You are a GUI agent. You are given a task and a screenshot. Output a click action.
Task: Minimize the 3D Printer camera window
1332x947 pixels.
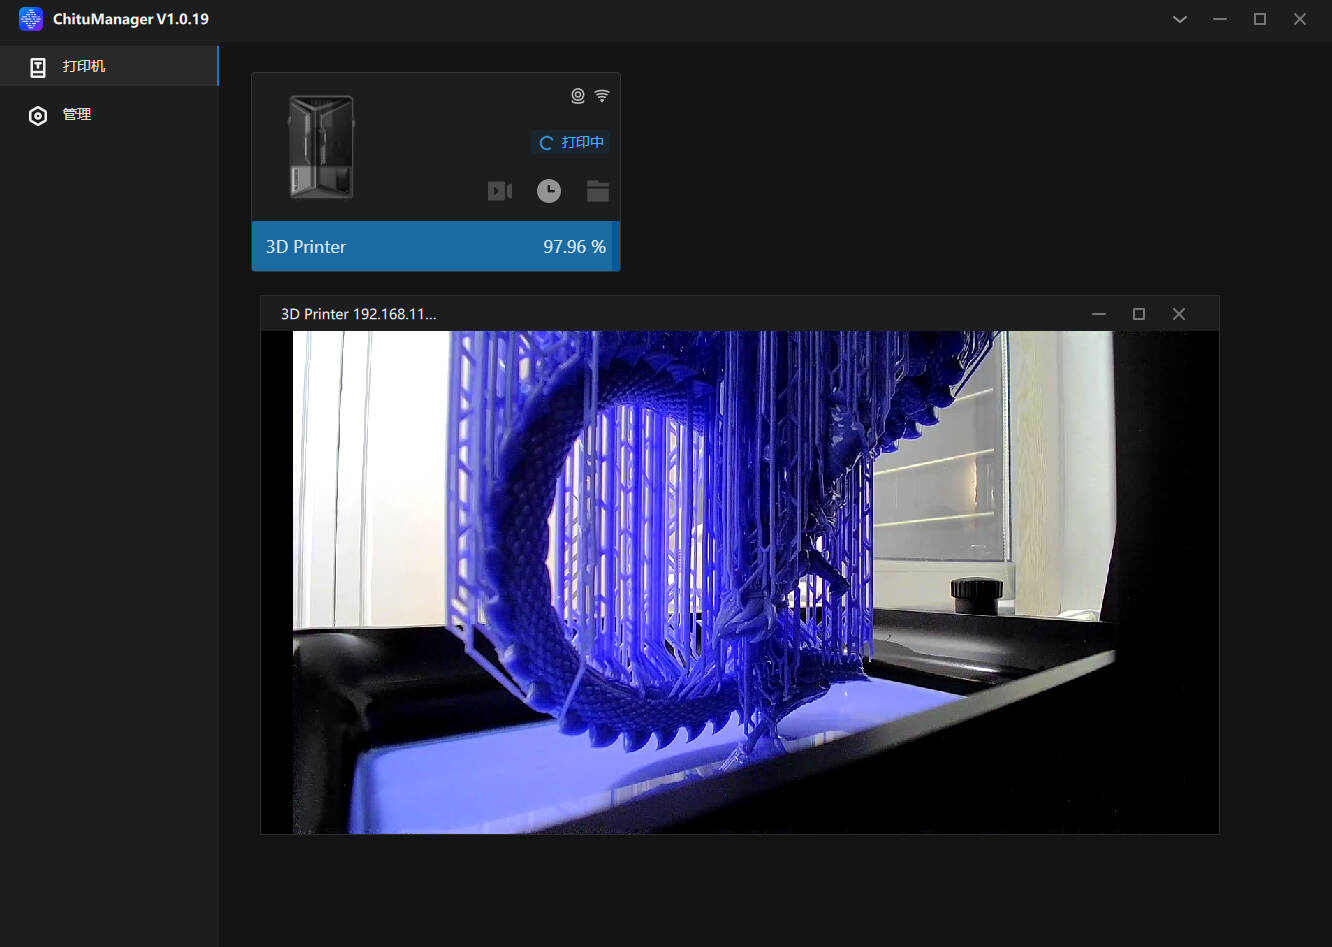point(1099,314)
